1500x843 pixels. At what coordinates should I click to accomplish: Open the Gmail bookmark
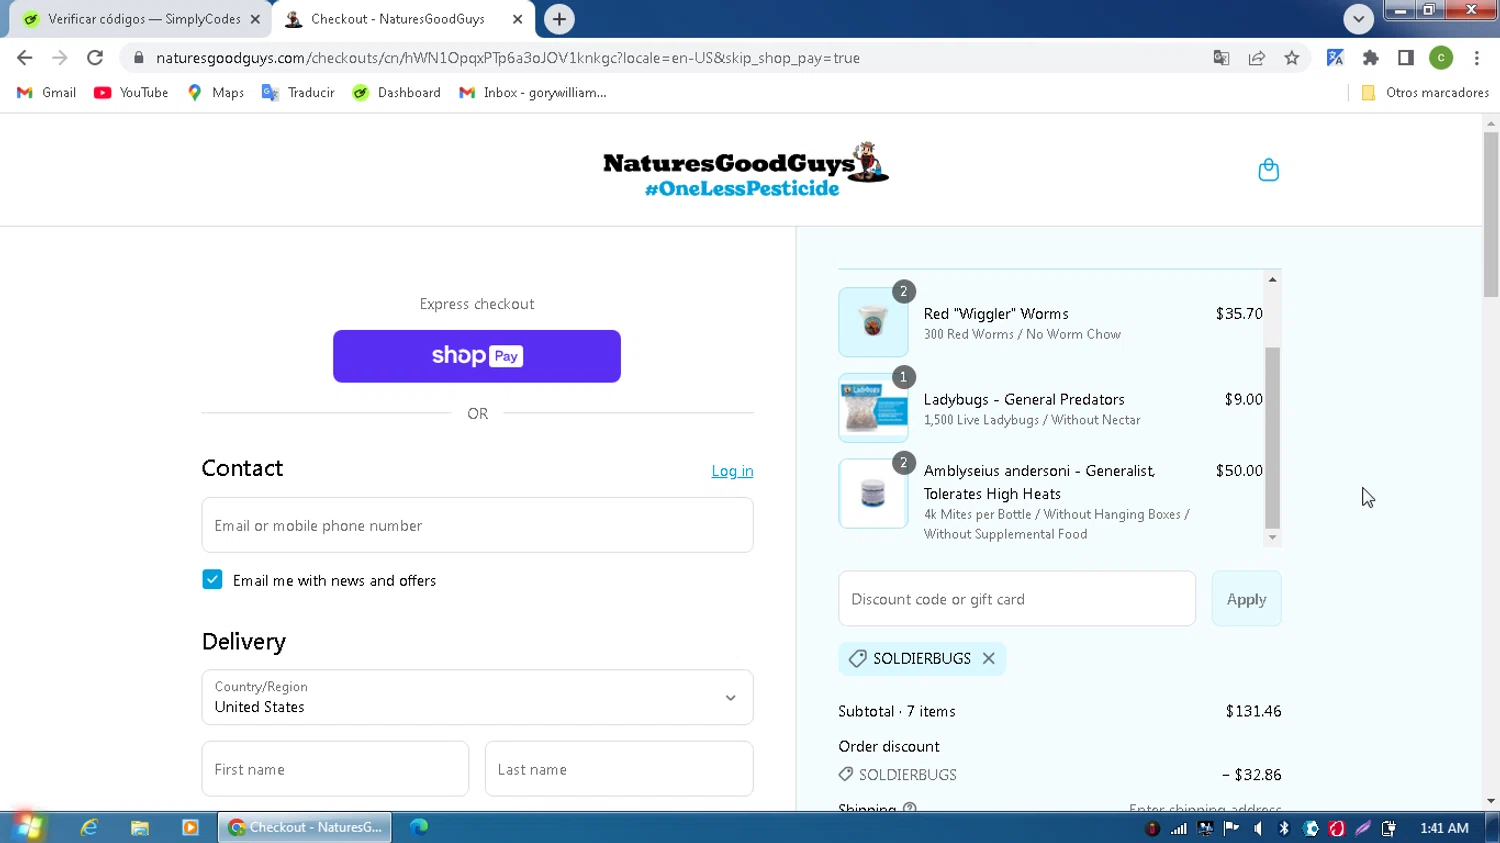(46, 92)
